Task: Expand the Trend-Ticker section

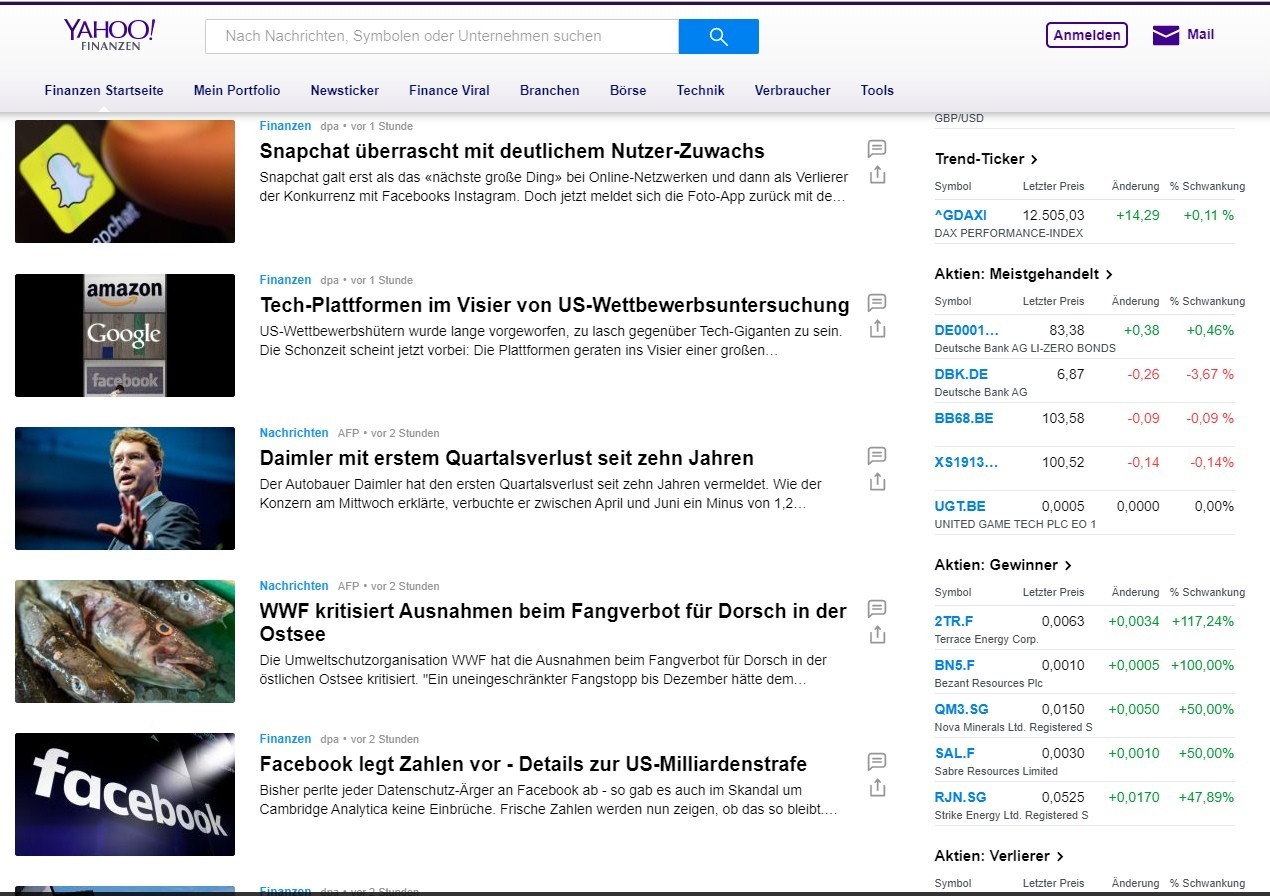Action: 986,159
